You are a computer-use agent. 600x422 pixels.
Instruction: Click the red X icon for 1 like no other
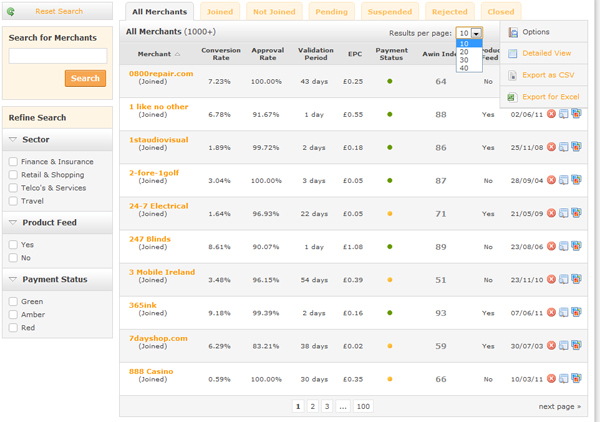click(x=551, y=114)
